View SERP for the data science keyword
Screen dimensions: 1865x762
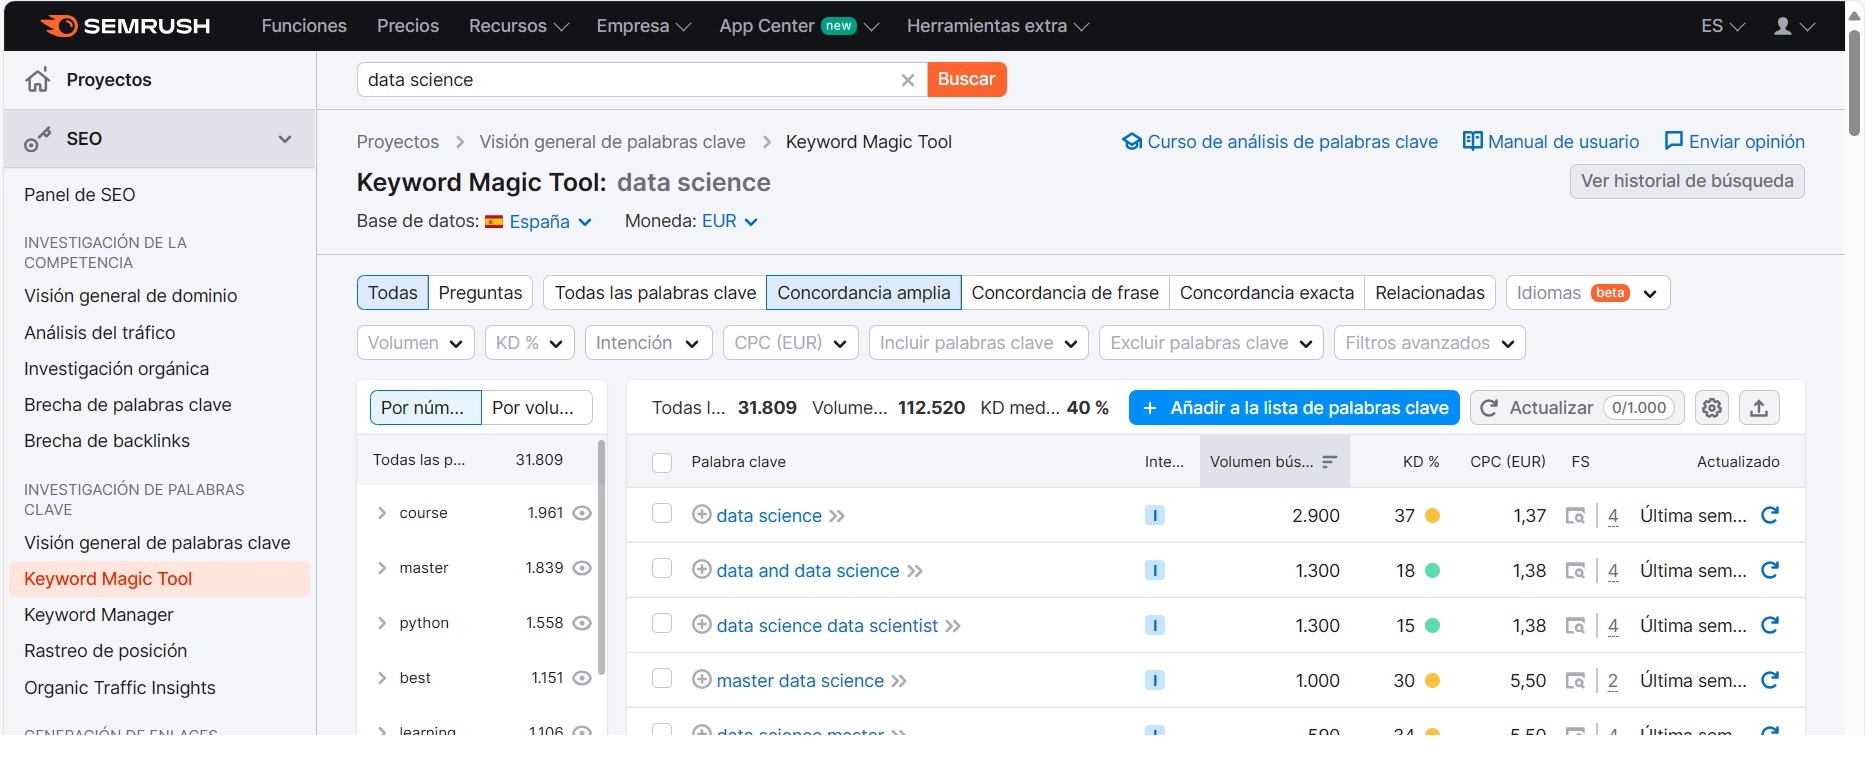(1575, 516)
